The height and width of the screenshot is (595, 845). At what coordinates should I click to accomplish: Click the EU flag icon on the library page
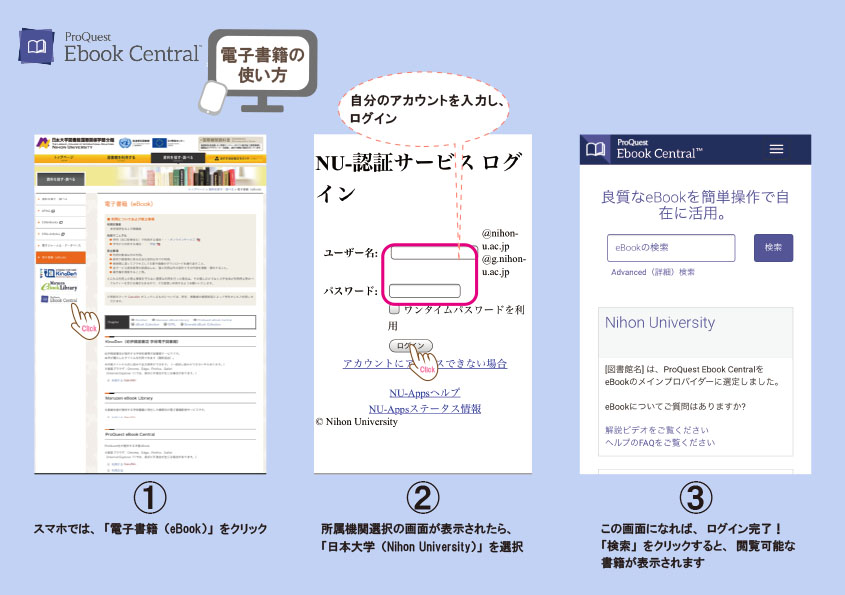tap(159, 143)
